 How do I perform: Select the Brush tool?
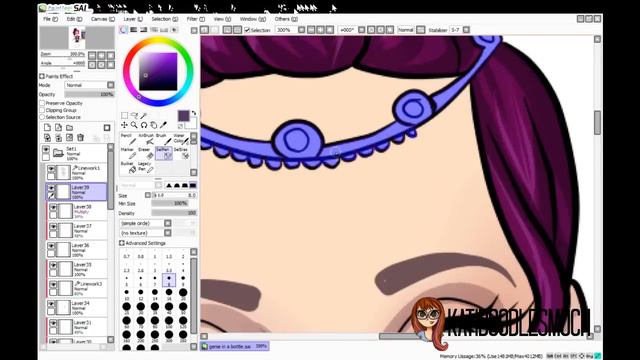163,139
